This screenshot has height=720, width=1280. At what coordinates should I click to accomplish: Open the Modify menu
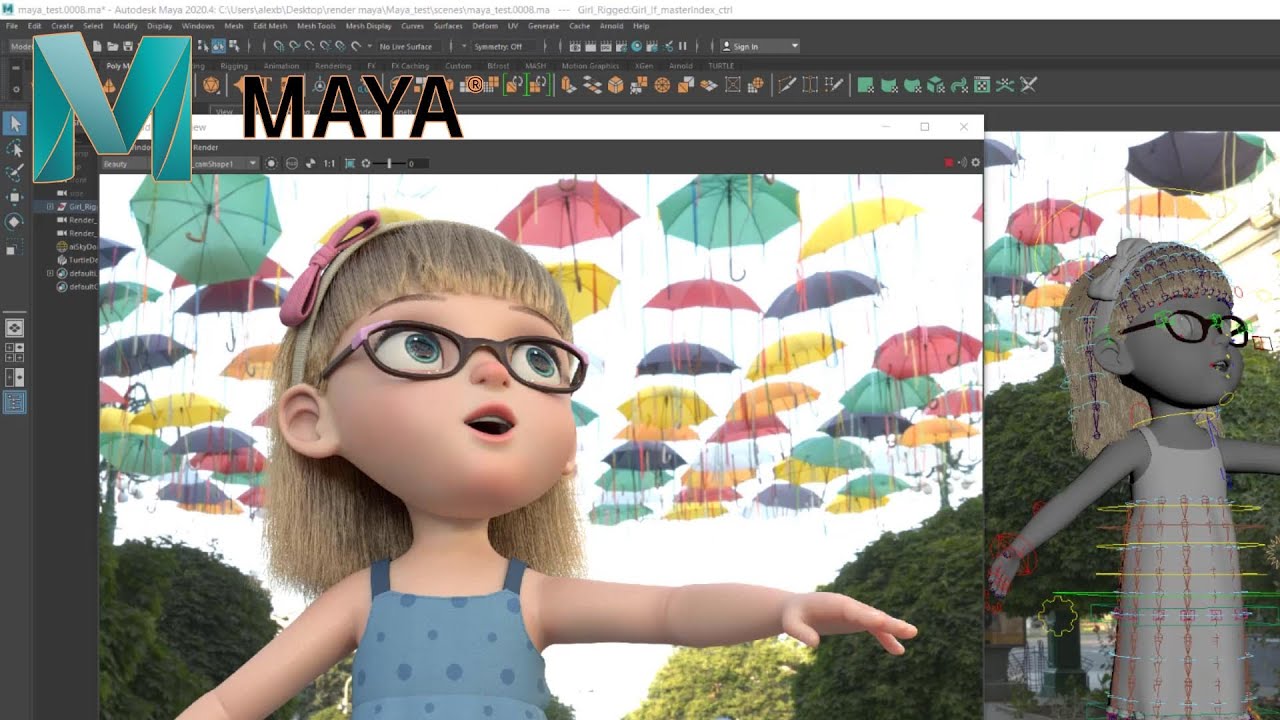pyautogui.click(x=125, y=25)
